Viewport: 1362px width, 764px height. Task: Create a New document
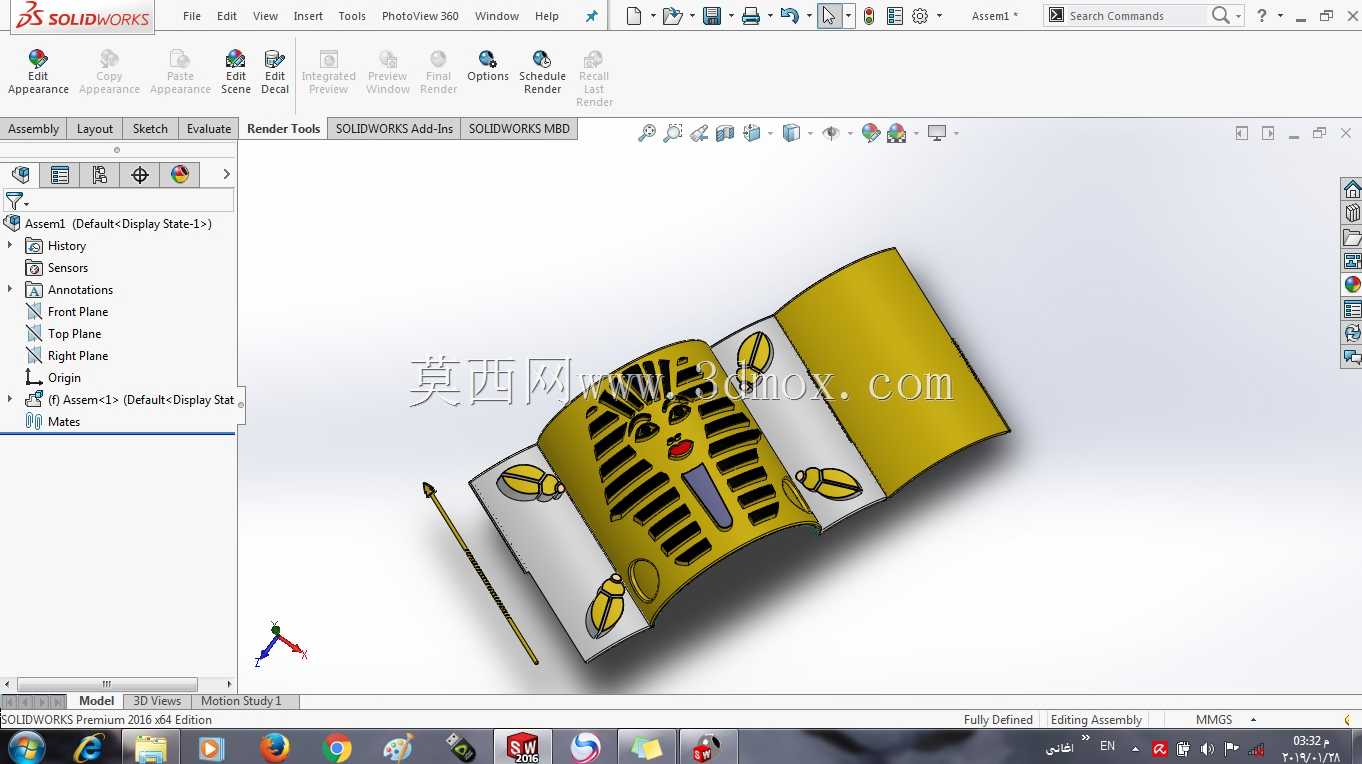[x=634, y=16]
